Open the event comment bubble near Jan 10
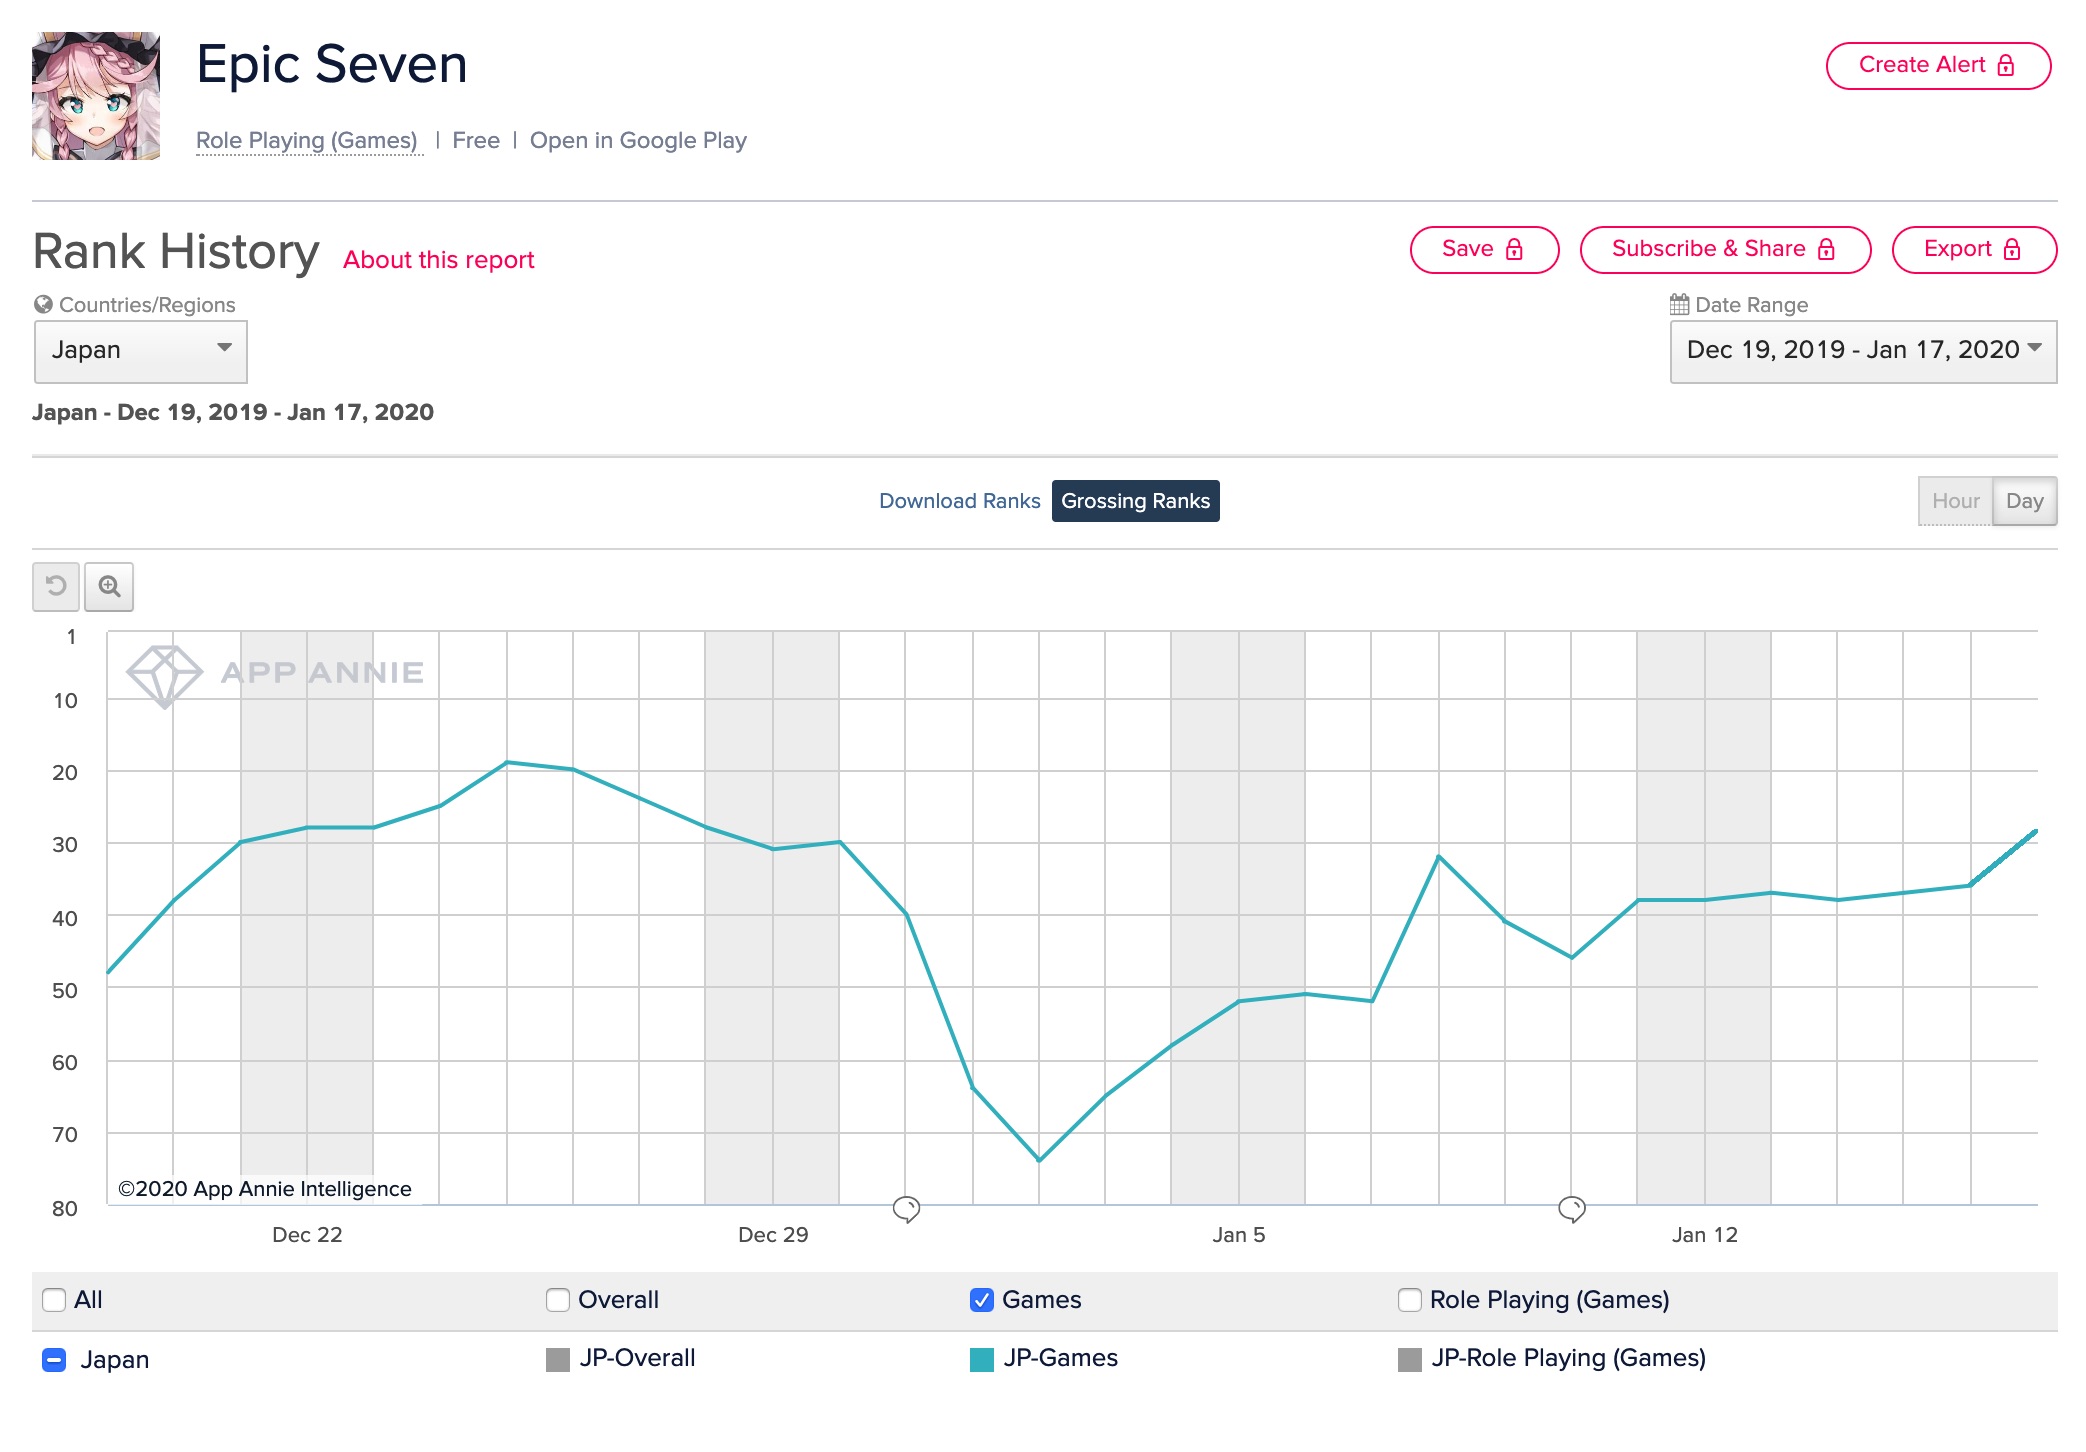This screenshot has width=2086, height=1452. click(x=1572, y=1209)
